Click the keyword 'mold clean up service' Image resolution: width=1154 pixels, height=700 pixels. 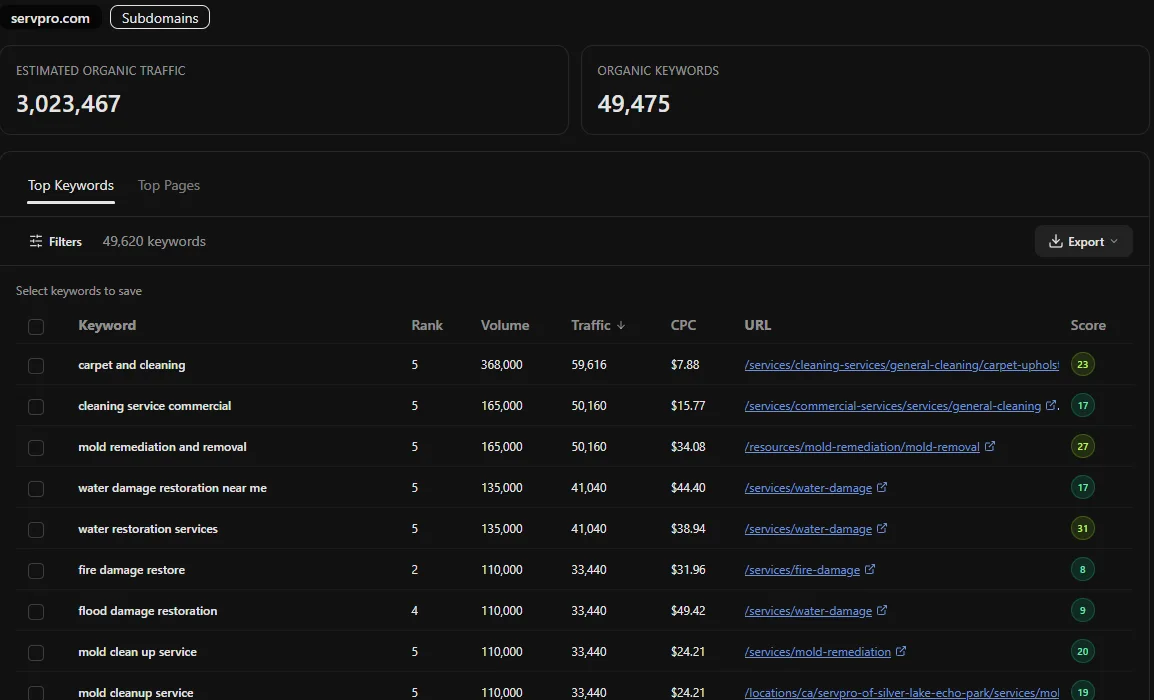[x=138, y=652]
